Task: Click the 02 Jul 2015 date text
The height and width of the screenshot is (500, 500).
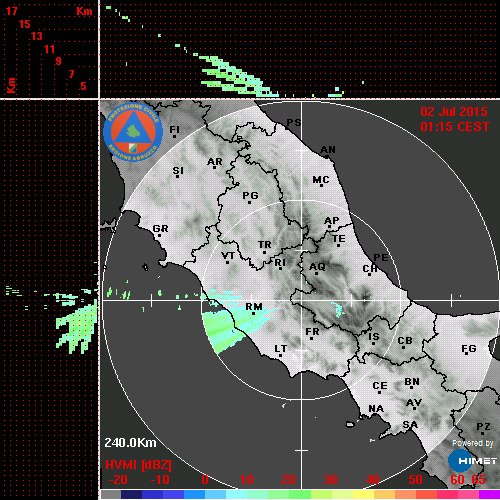Action: [454, 112]
